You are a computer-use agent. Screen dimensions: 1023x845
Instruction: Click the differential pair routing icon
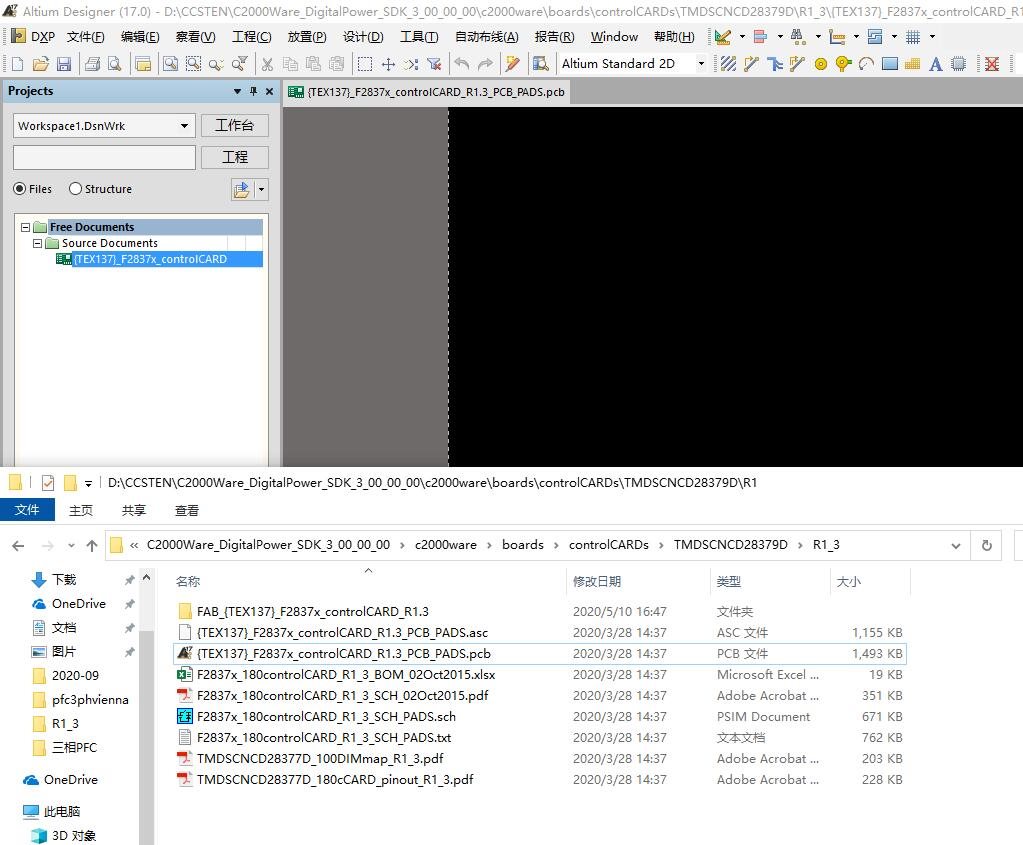pos(797,63)
